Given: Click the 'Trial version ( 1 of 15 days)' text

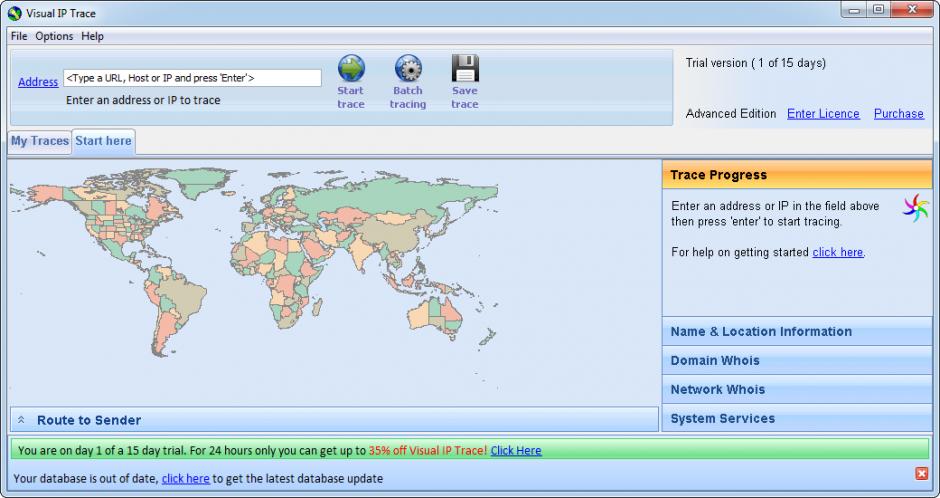Looking at the screenshot, I should [756, 63].
